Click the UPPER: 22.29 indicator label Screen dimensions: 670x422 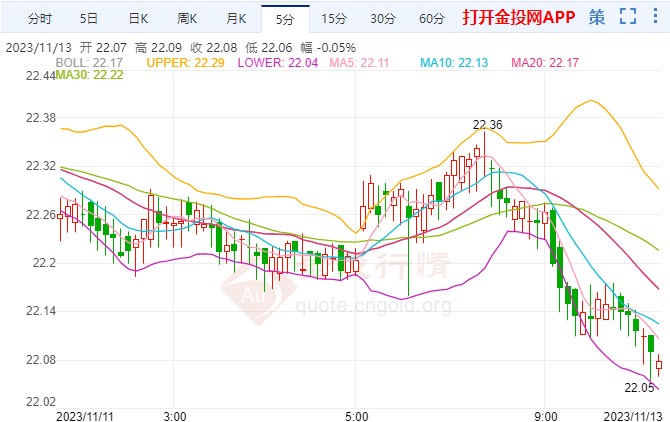[x=185, y=63]
